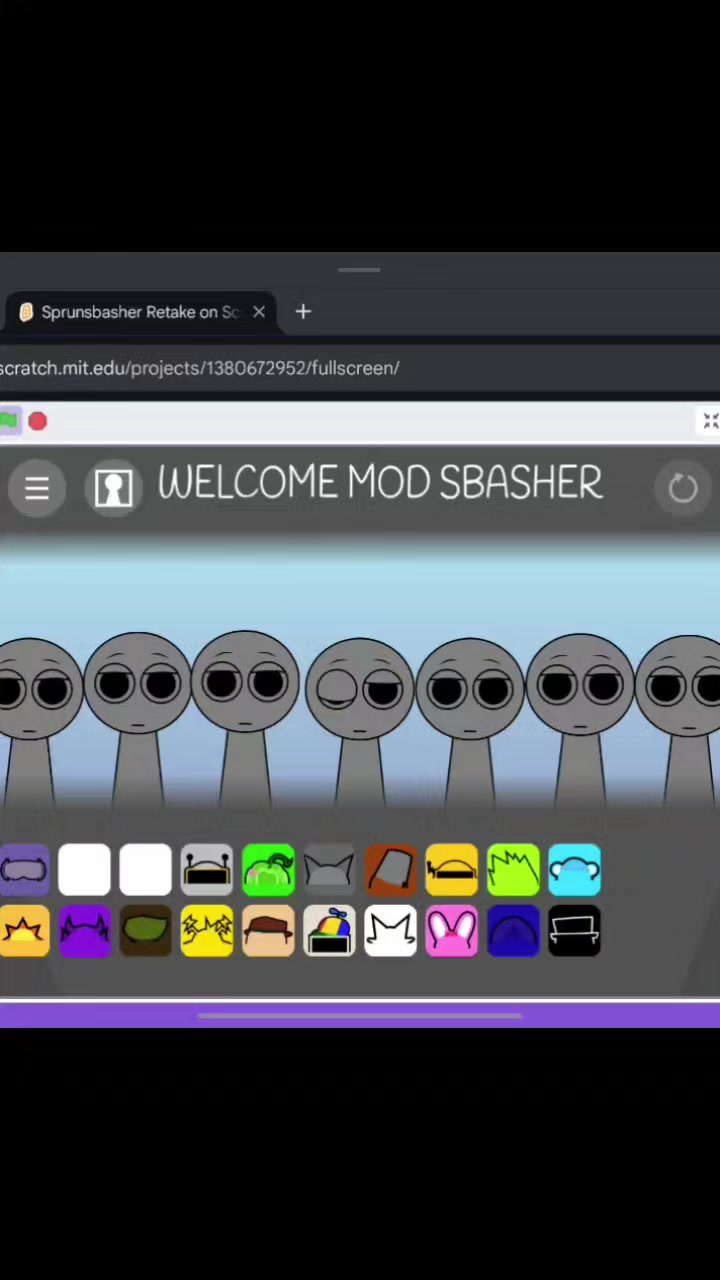The width and height of the screenshot is (720, 1280).
Task: Select the green pumpkin character icon
Action: pyautogui.click(x=268, y=869)
